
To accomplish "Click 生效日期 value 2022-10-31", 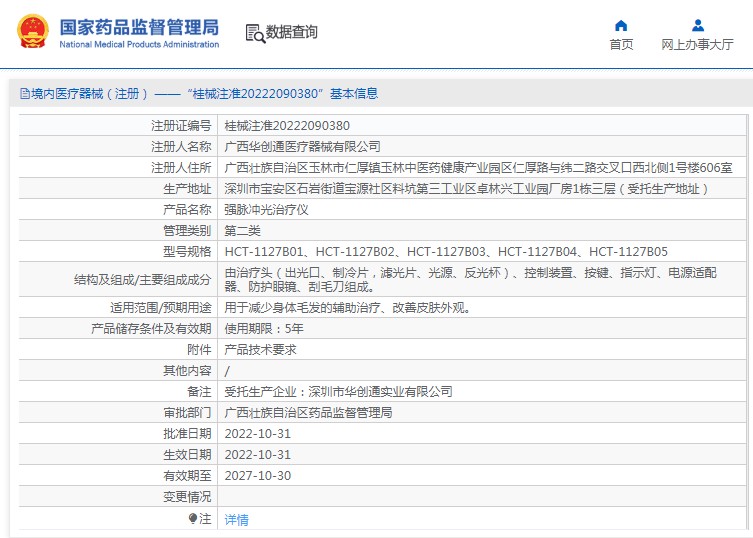I will (x=258, y=454).
